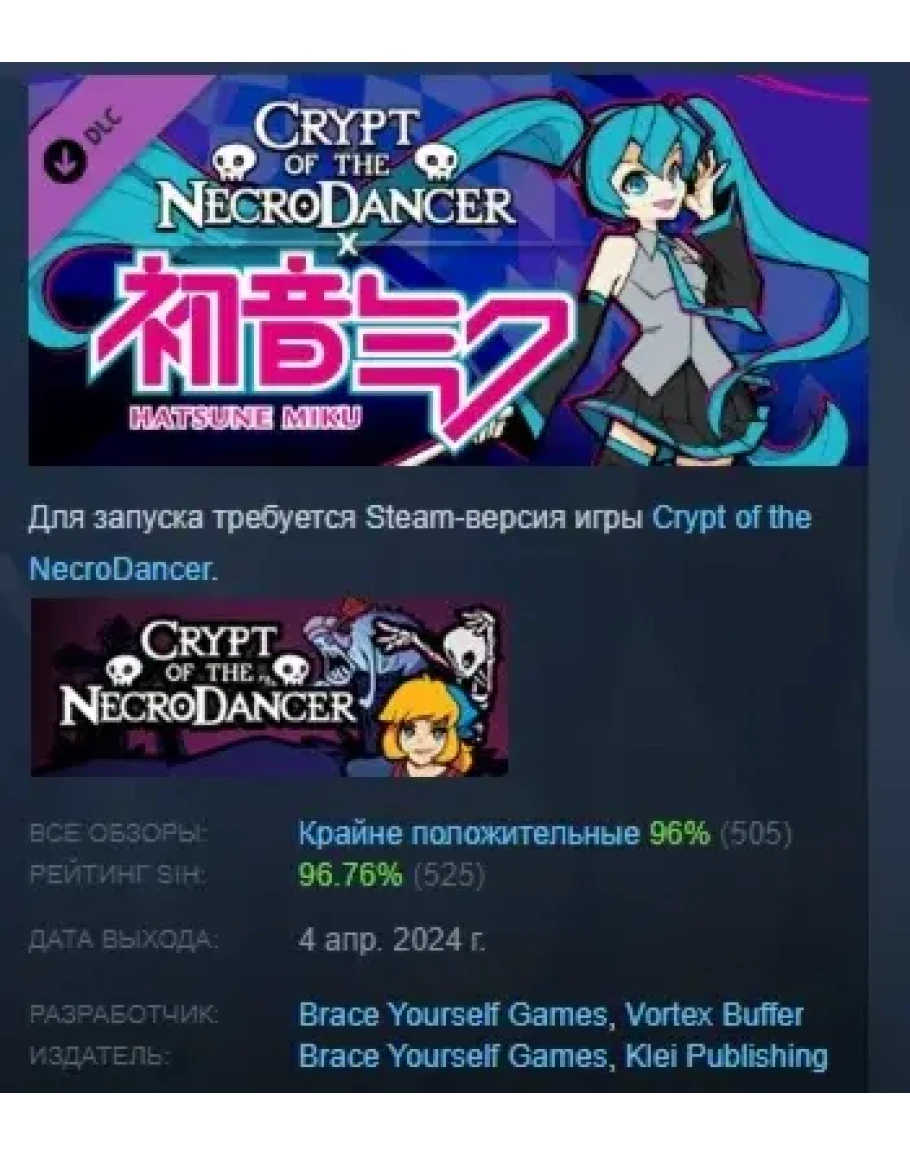Click the РЕЙТИНГ SIH label
910x1155 pixels.
[116, 876]
